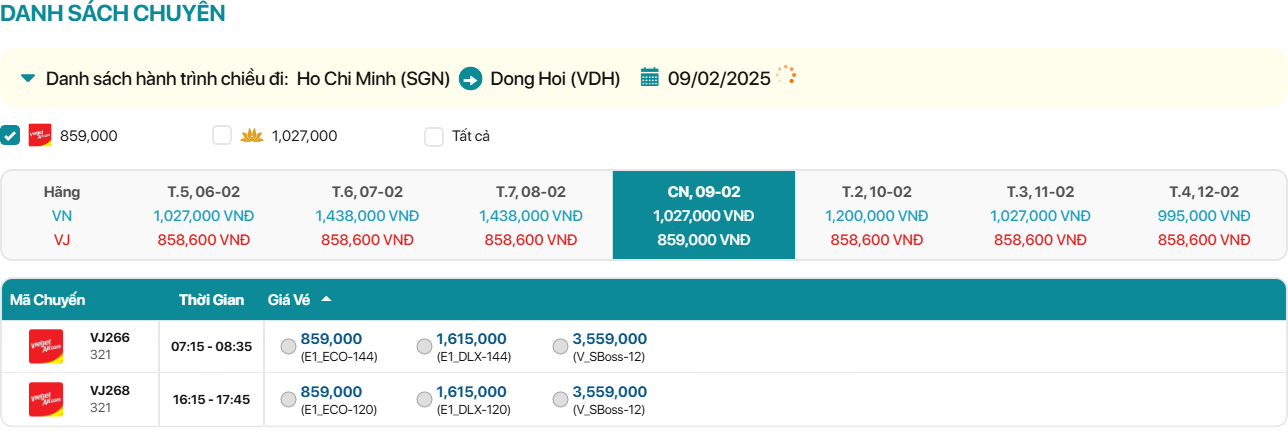
Task: Open the T.4, 12-02 date column
Action: click(x=1203, y=215)
